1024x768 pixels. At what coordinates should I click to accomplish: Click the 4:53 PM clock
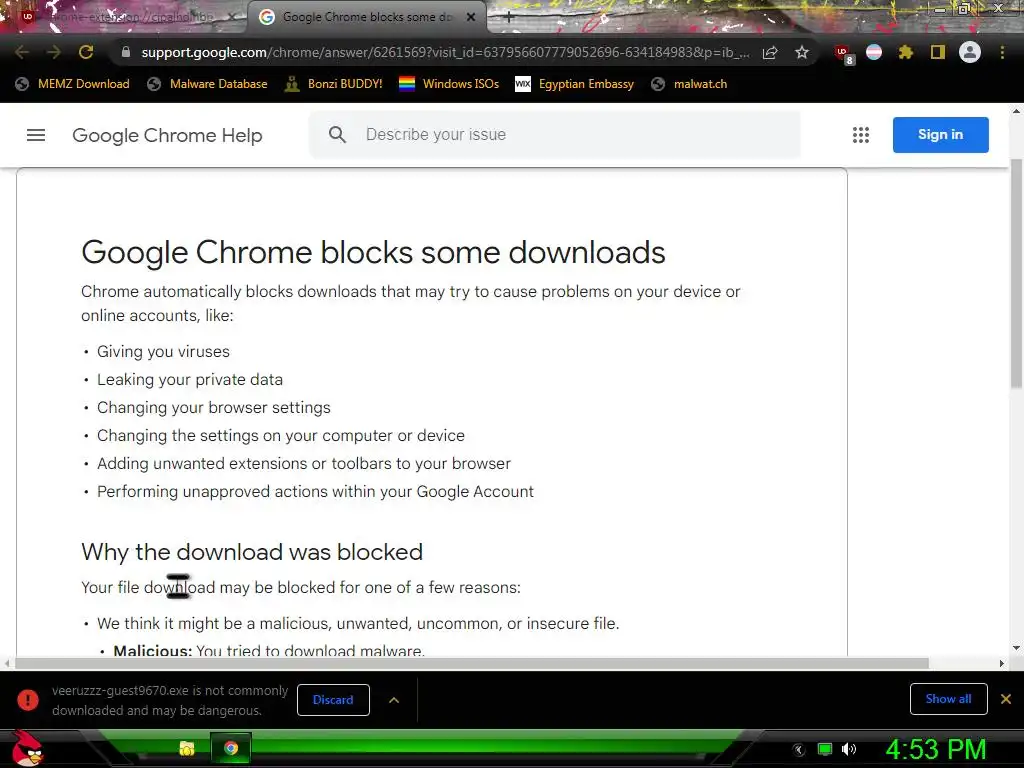(936, 749)
